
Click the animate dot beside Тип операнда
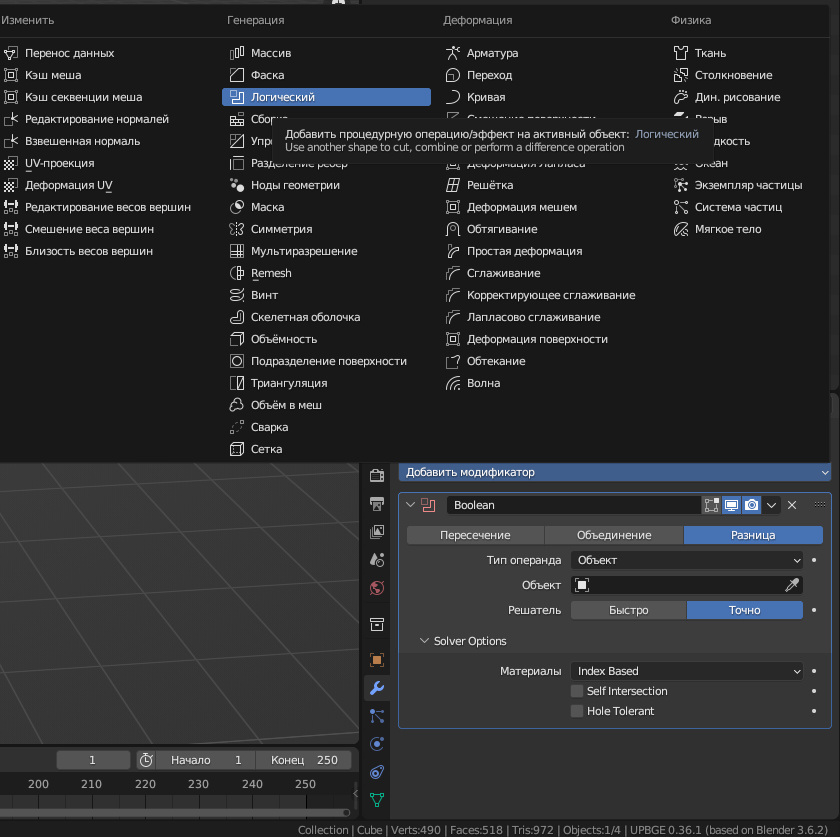[814, 560]
